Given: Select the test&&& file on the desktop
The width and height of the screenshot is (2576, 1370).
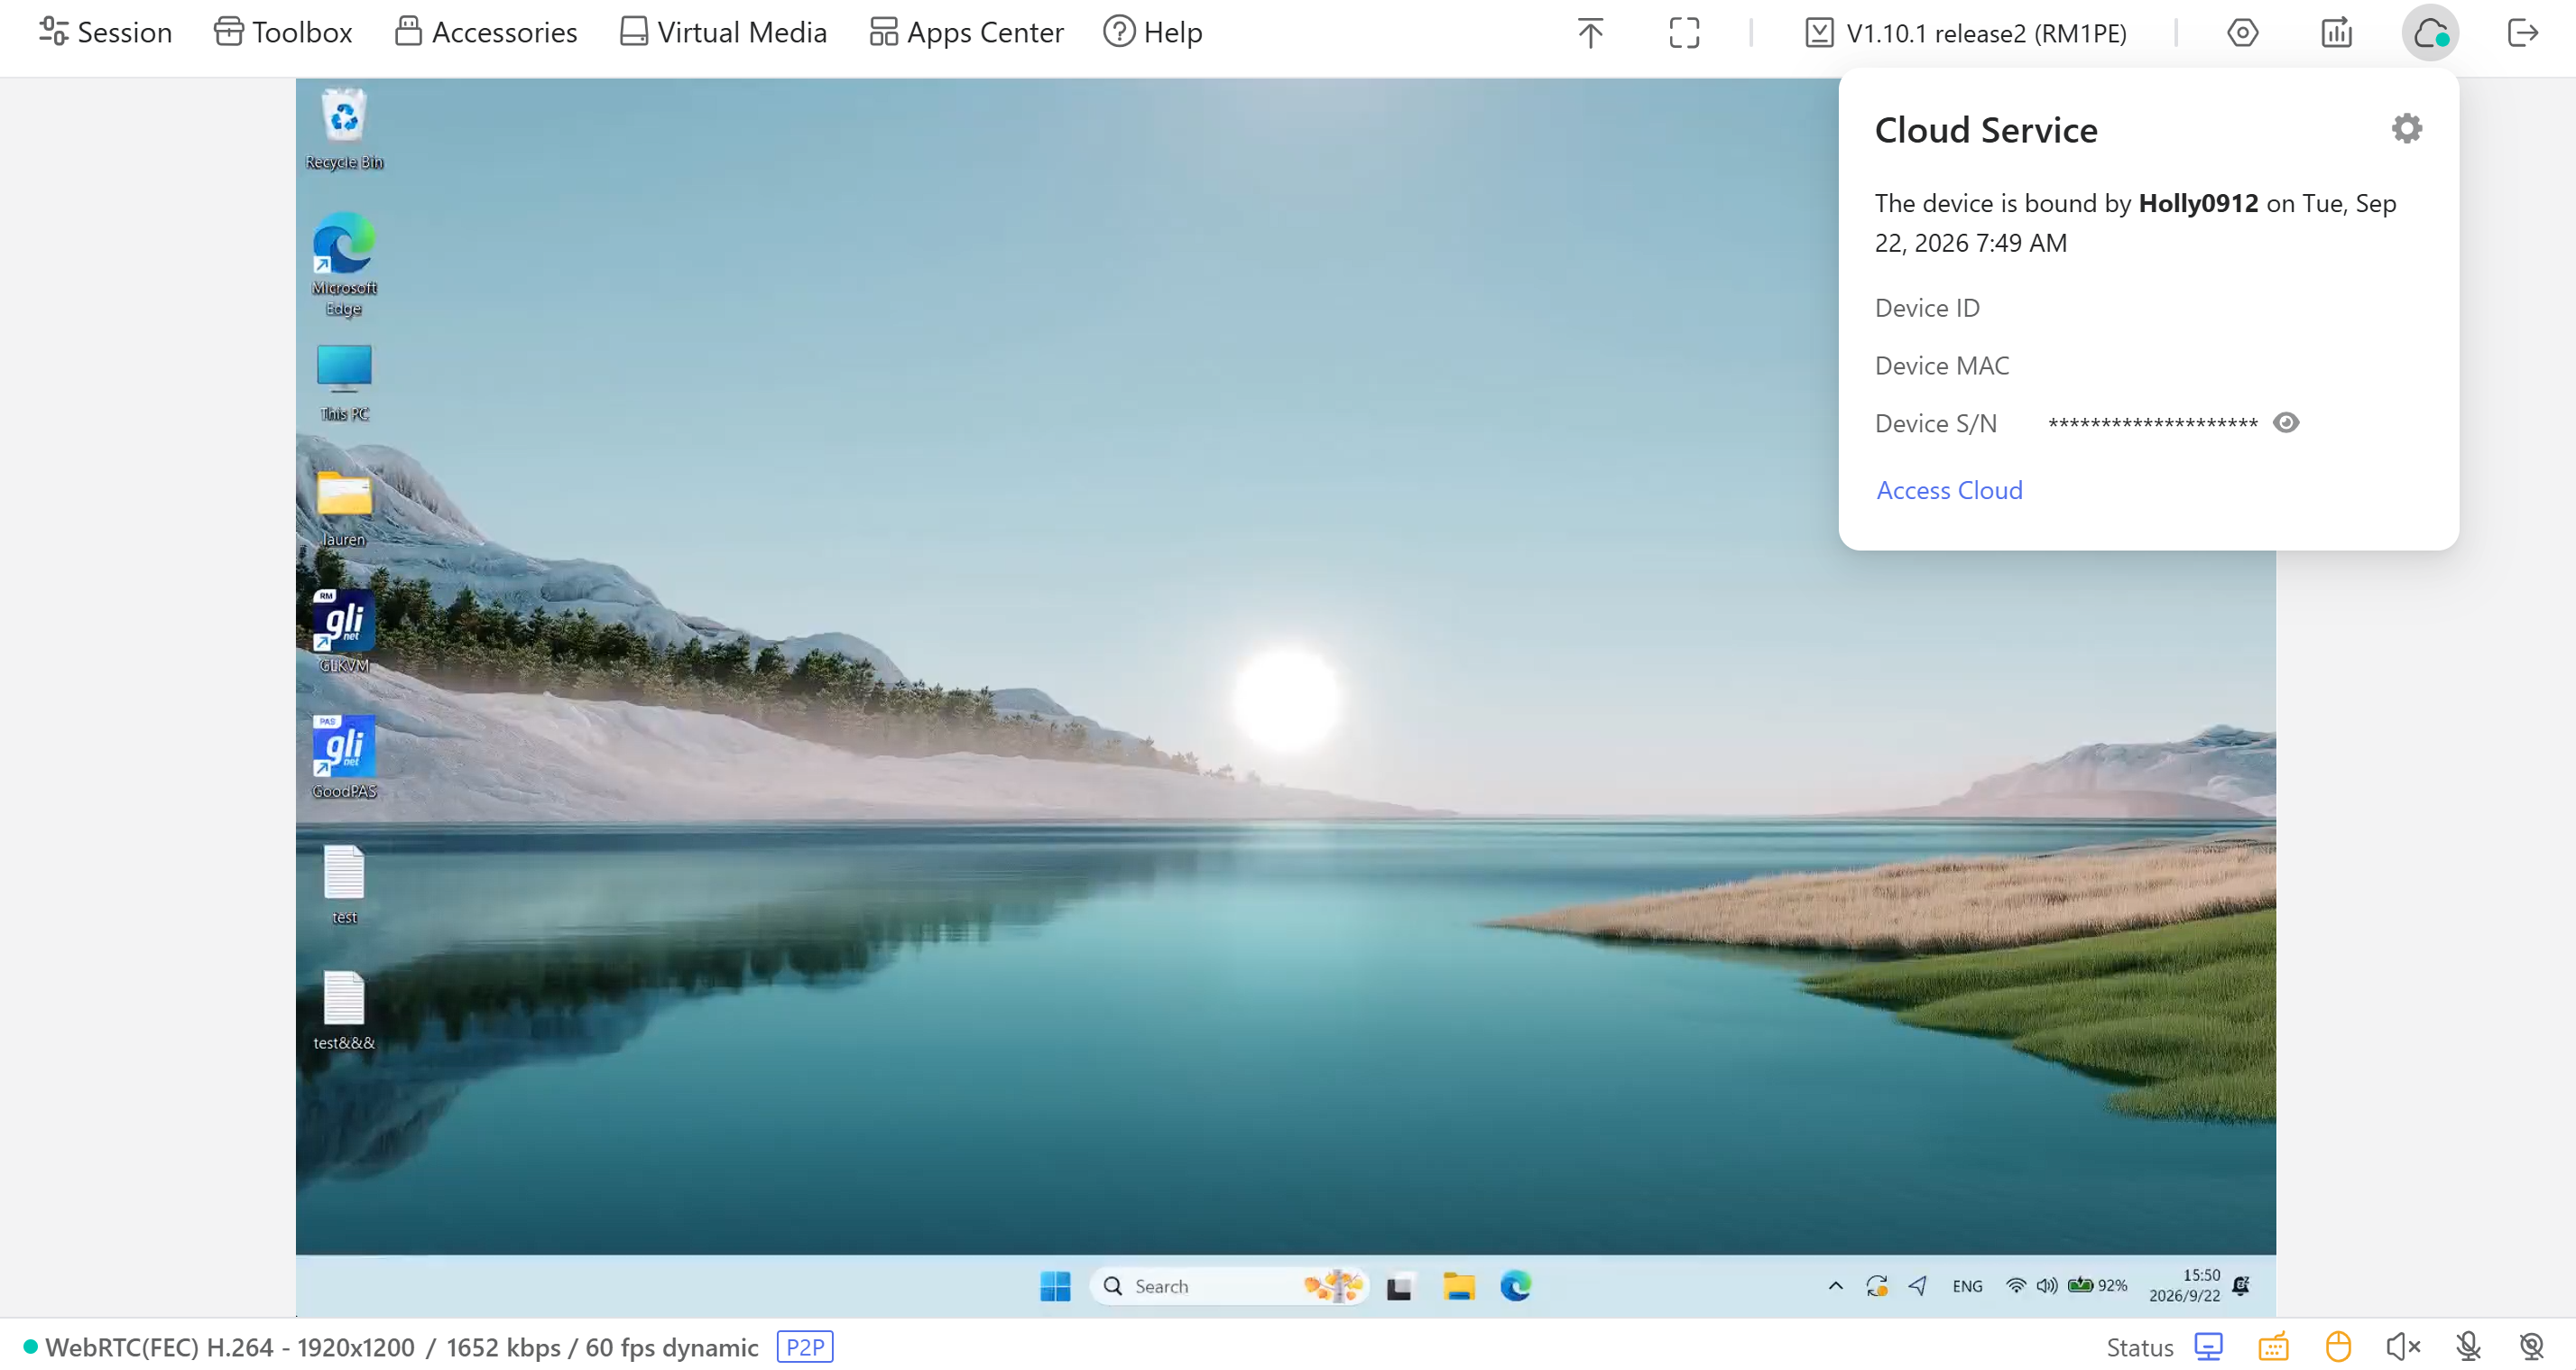Looking at the screenshot, I should tap(344, 1010).
